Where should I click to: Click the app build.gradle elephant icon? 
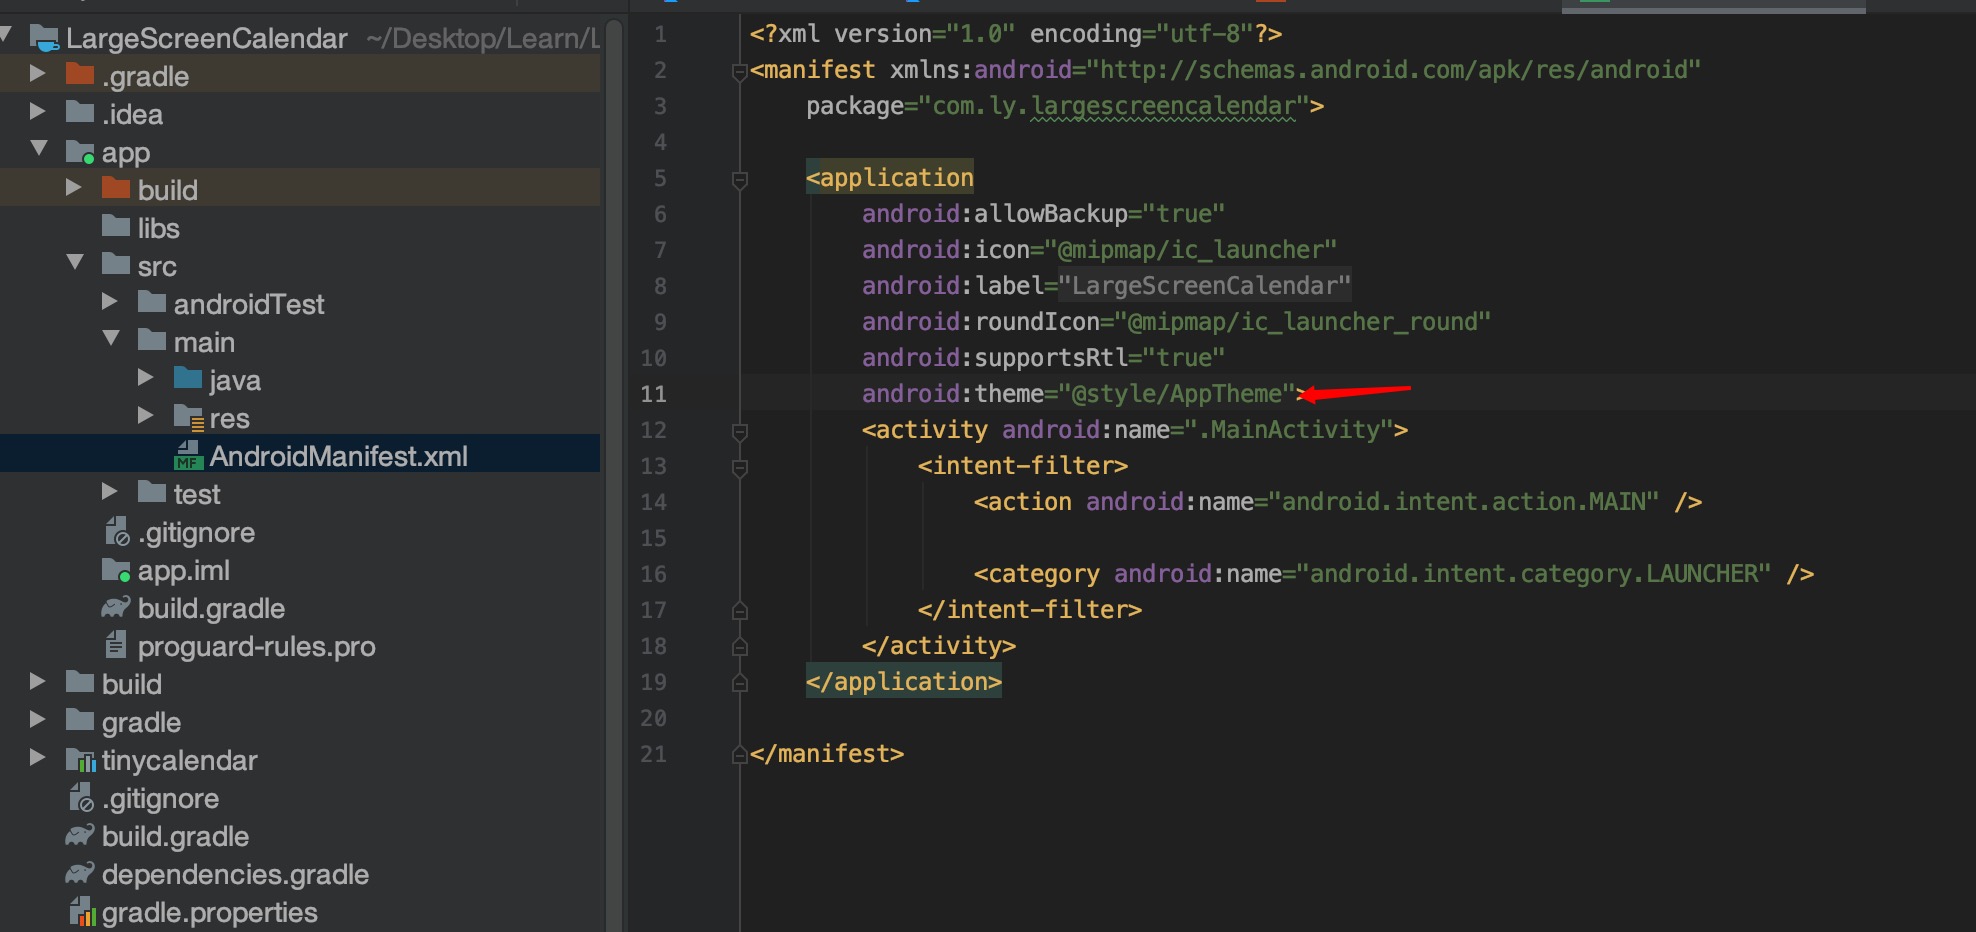click(x=116, y=607)
